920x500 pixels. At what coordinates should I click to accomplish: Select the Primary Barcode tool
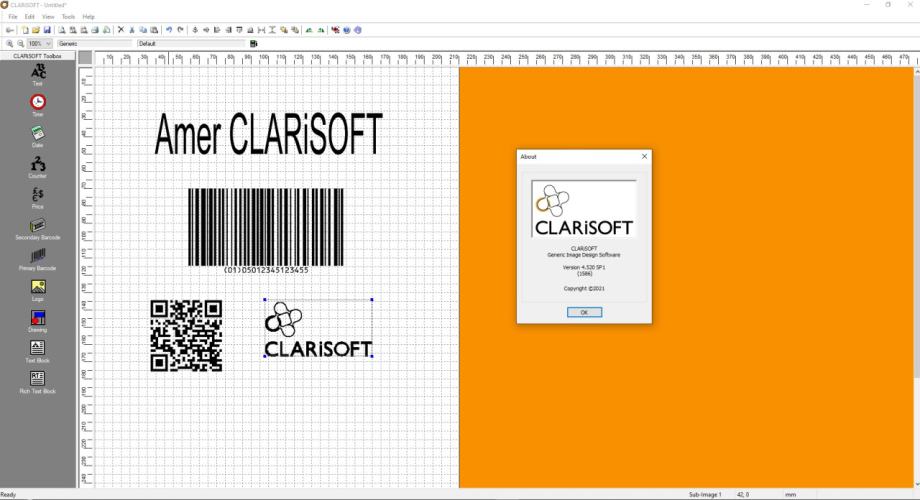38,259
